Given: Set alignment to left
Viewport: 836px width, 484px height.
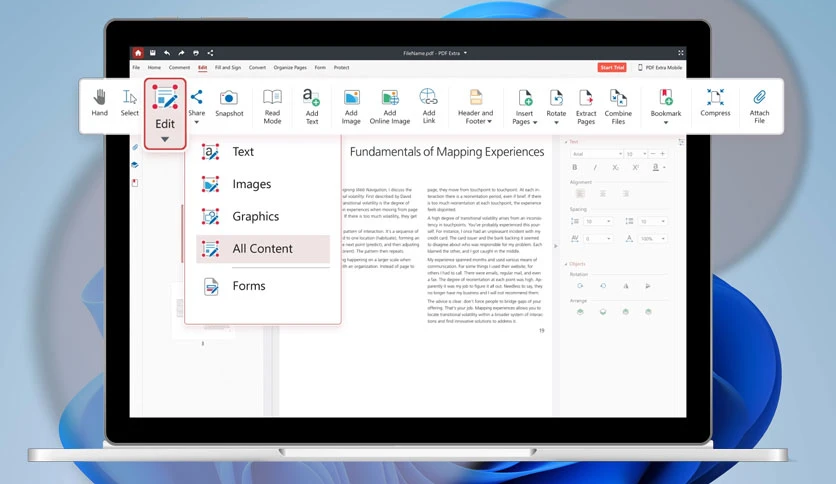Looking at the screenshot, I should [580, 193].
